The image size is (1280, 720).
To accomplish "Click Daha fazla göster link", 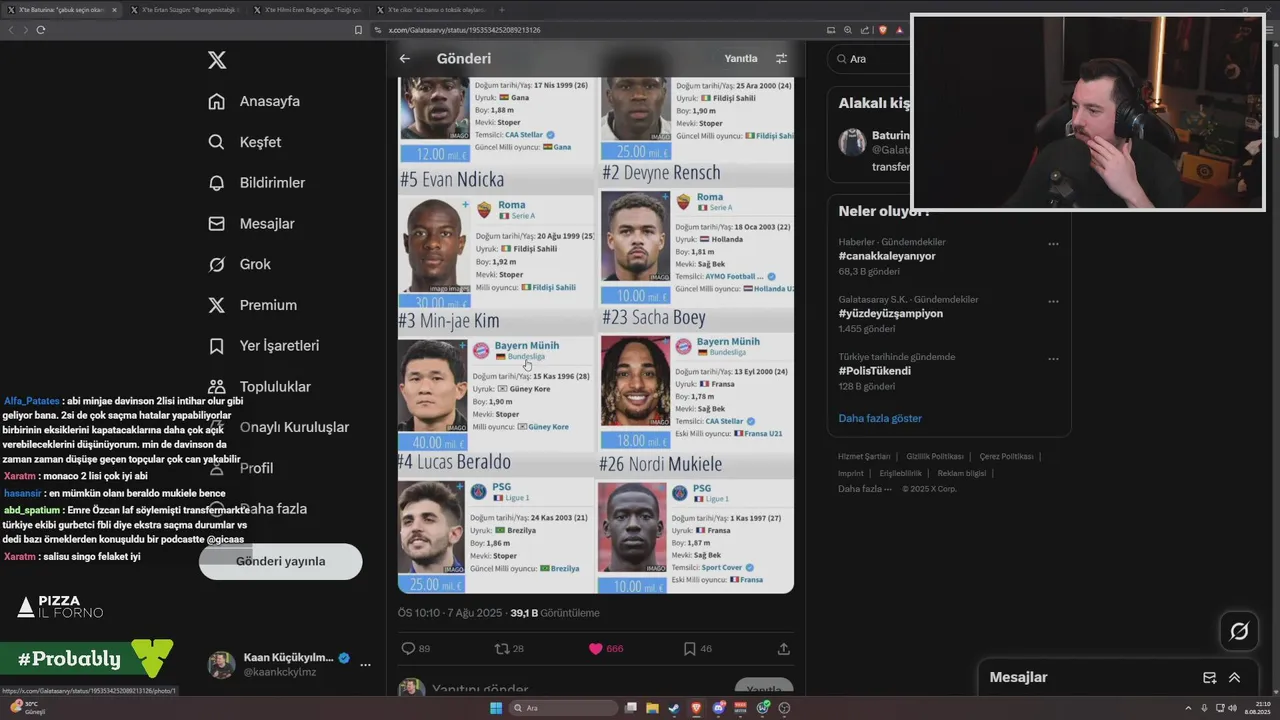I will pos(880,418).
